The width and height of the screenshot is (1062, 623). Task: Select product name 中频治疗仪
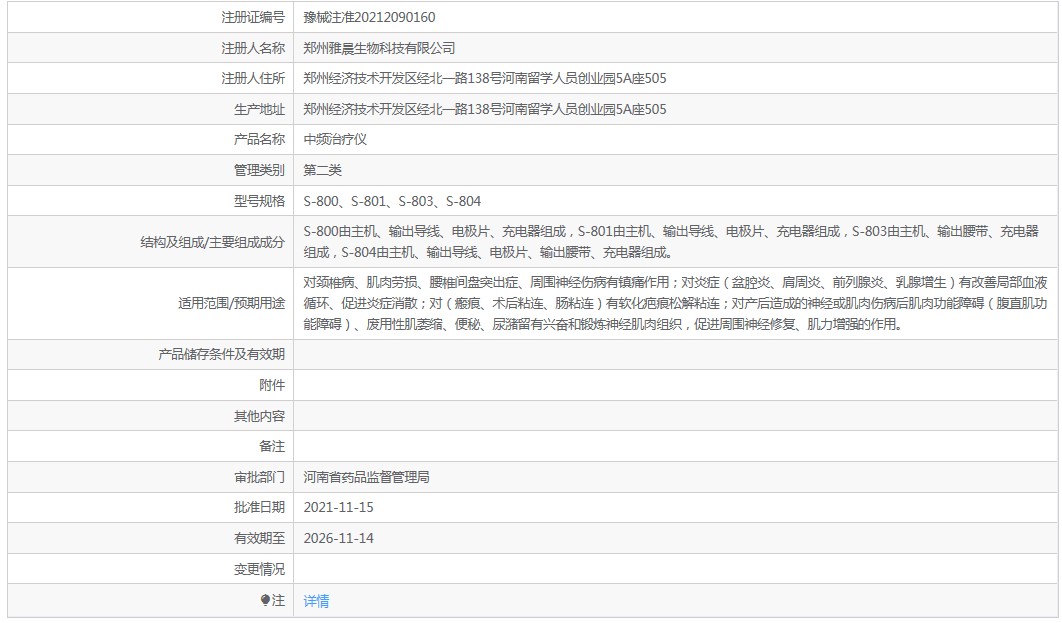coord(335,139)
